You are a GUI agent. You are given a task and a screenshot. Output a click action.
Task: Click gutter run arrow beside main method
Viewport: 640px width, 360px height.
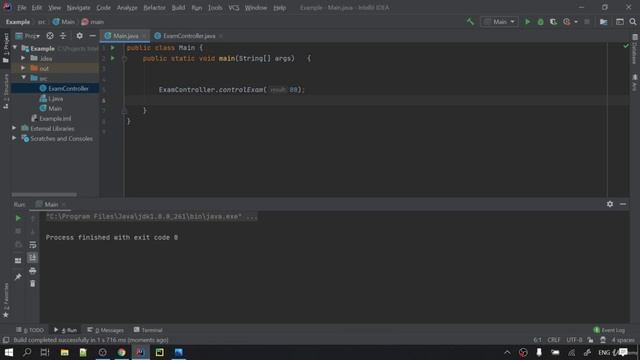point(113,58)
